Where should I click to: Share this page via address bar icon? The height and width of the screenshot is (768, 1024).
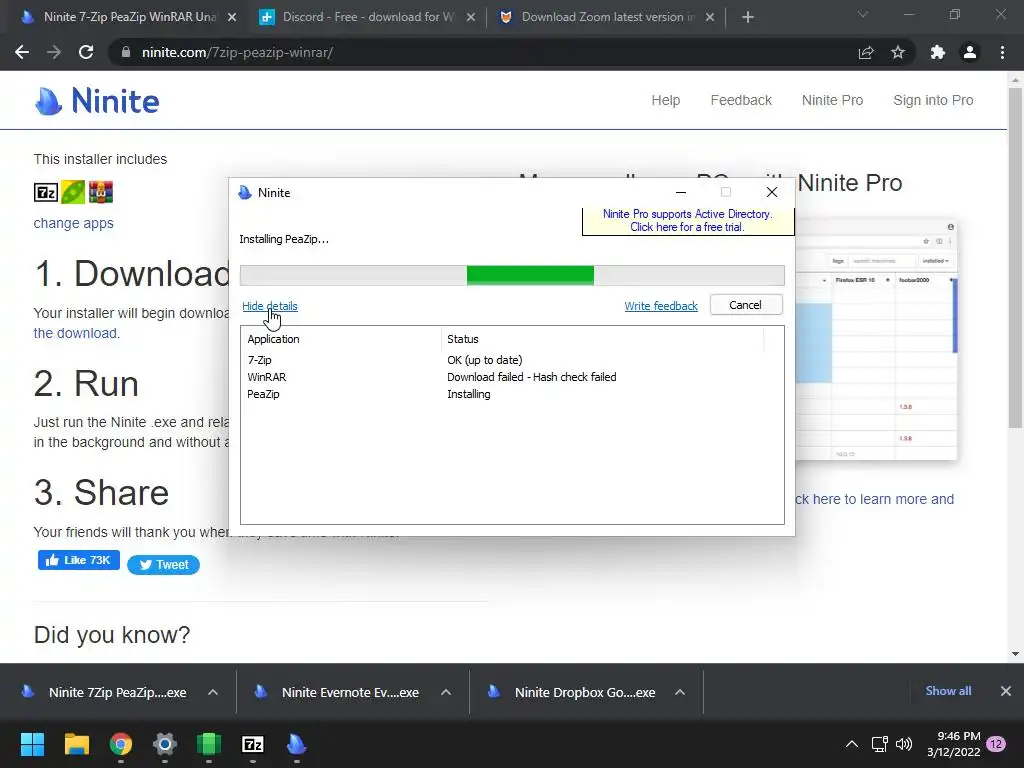(866, 52)
